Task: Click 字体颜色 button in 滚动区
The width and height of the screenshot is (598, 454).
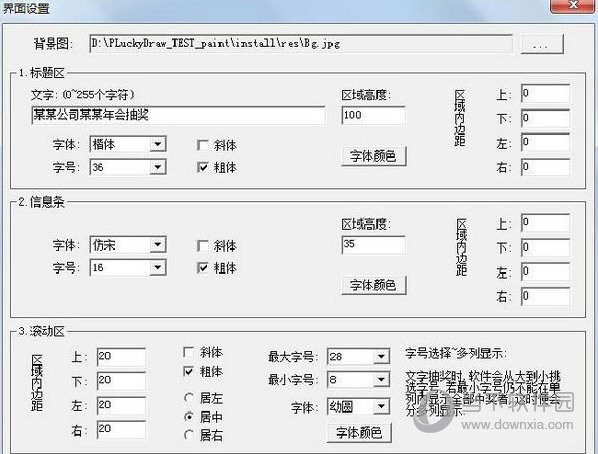Action: 359,433
